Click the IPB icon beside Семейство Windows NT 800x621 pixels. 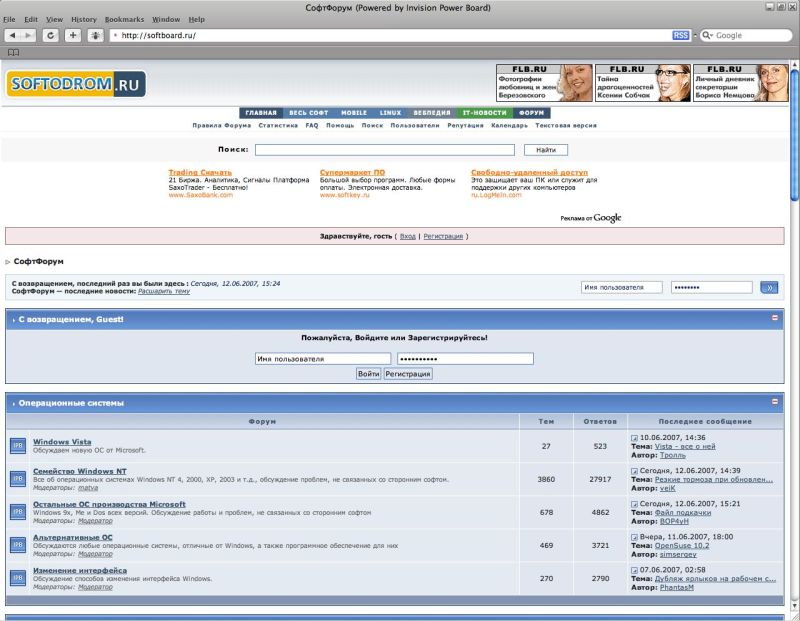pos(18,479)
